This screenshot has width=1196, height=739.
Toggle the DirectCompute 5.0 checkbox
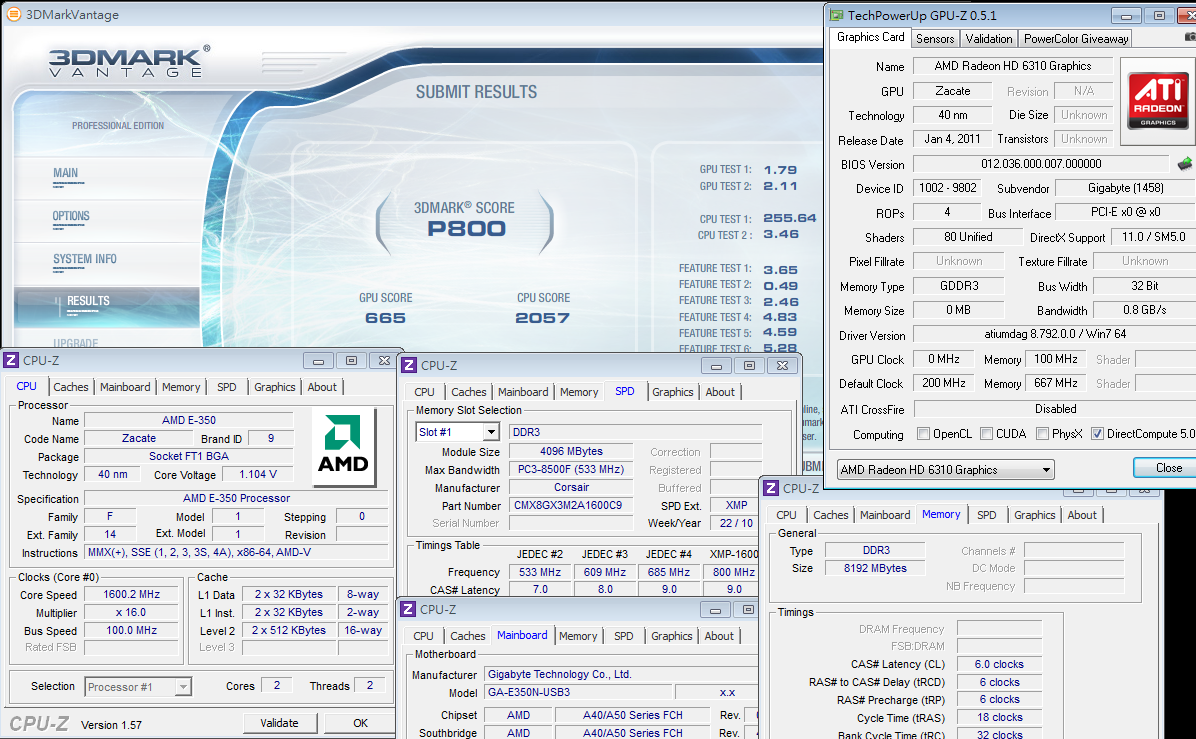pyautogui.click(x=1098, y=434)
